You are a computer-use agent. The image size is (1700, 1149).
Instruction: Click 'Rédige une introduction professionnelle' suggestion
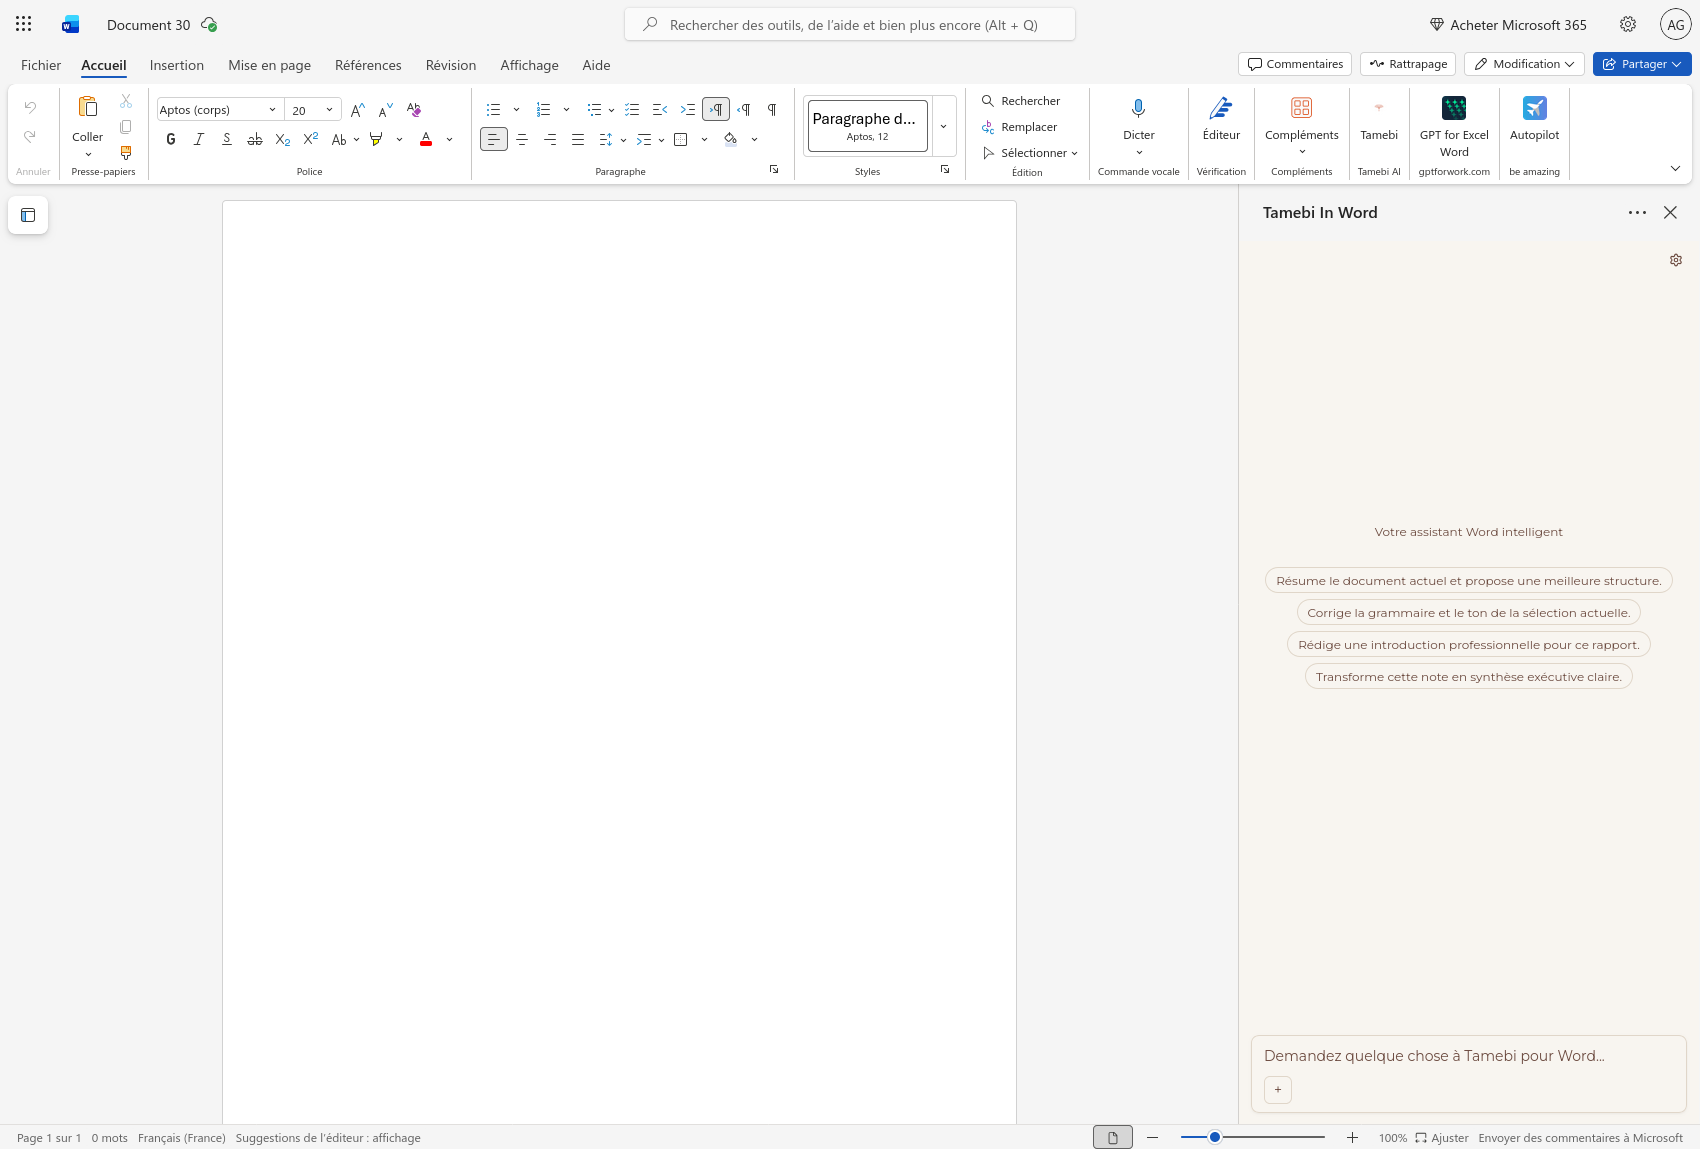[x=1468, y=645]
